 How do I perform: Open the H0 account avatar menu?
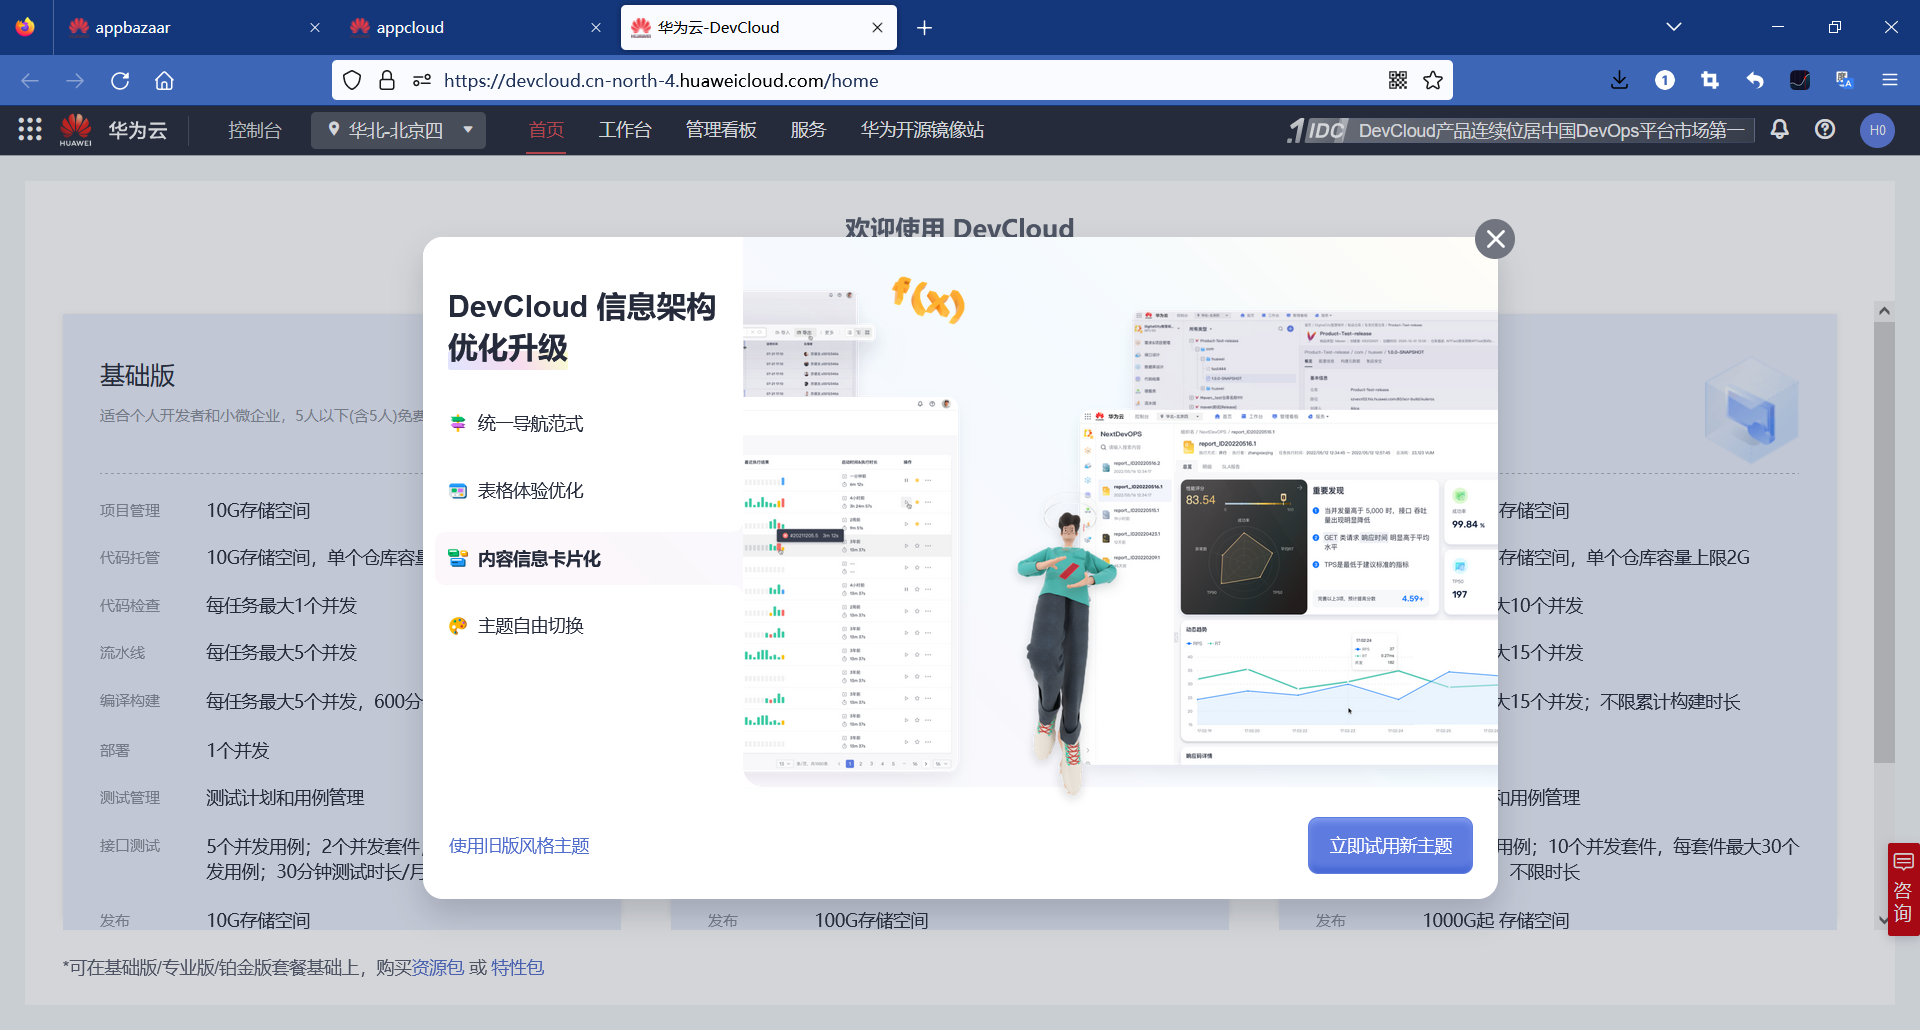pos(1877,130)
